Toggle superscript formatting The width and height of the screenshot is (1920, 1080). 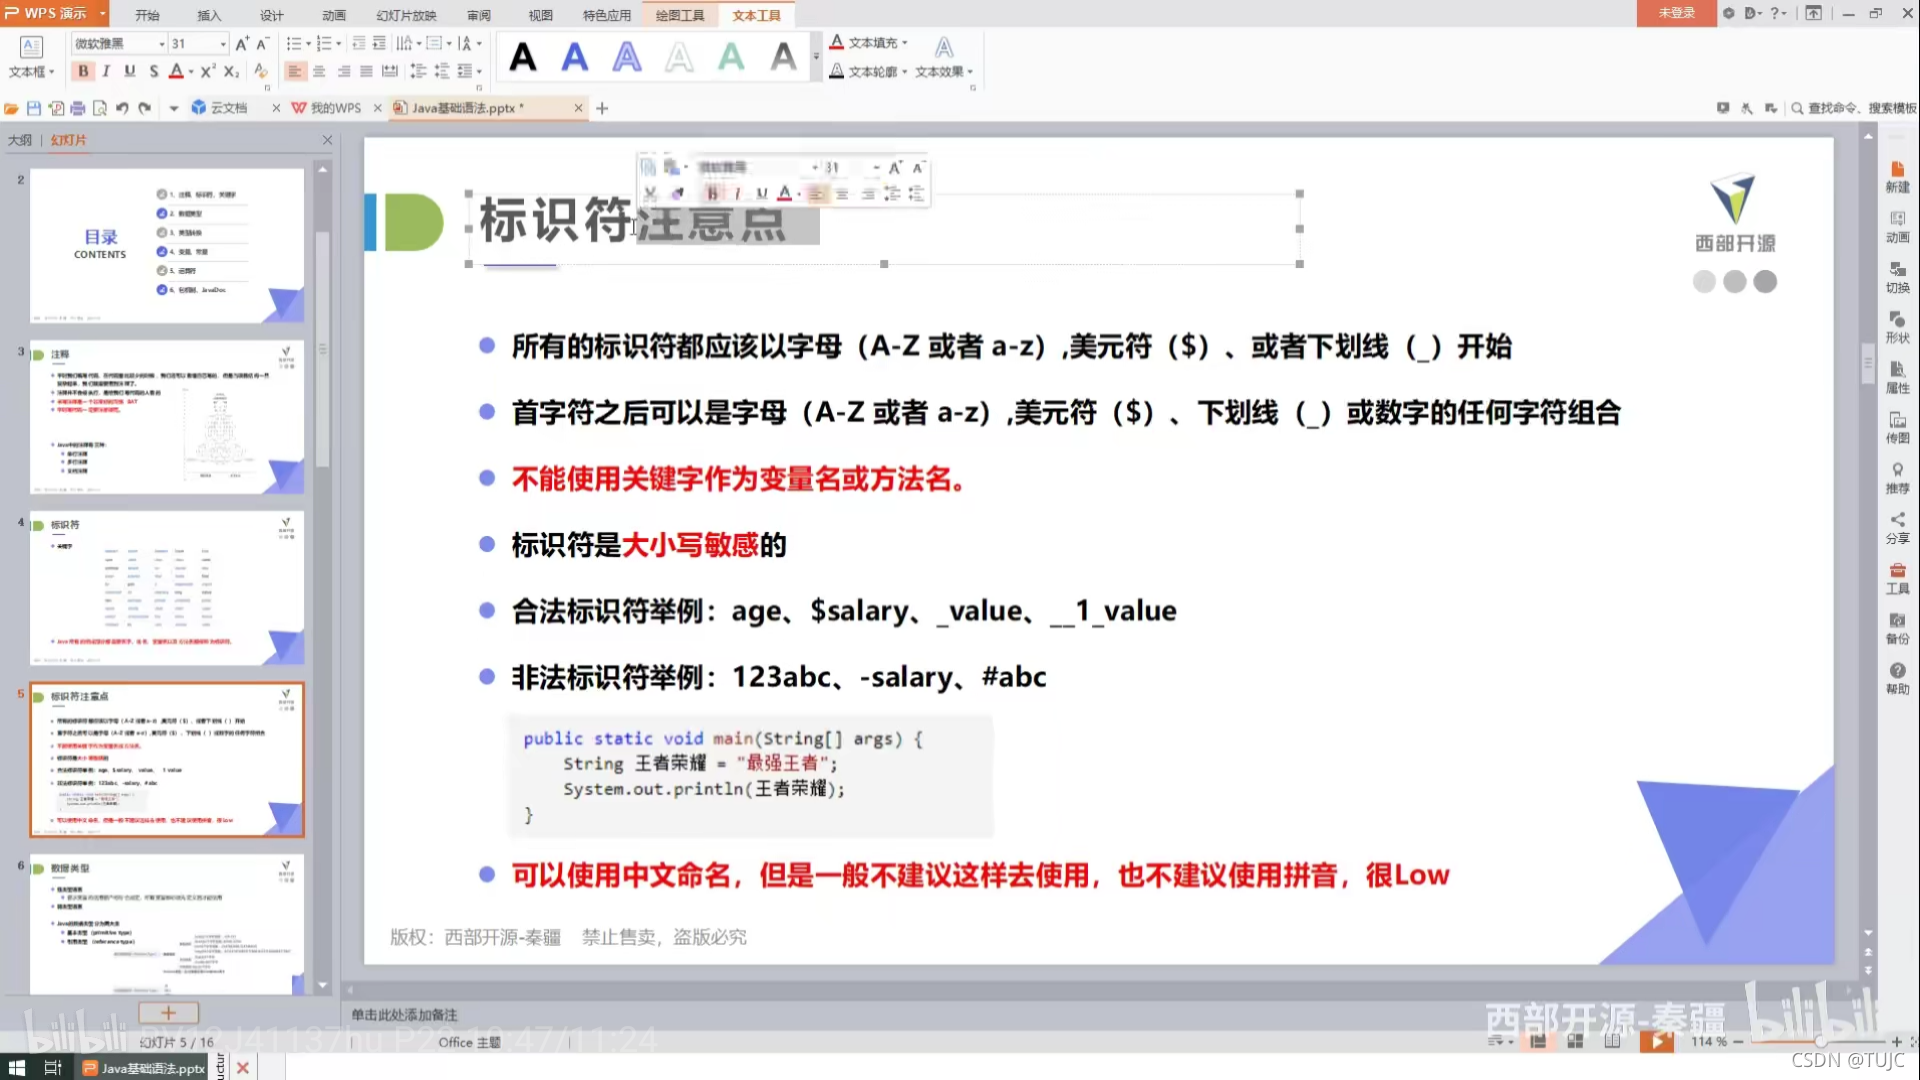(207, 71)
